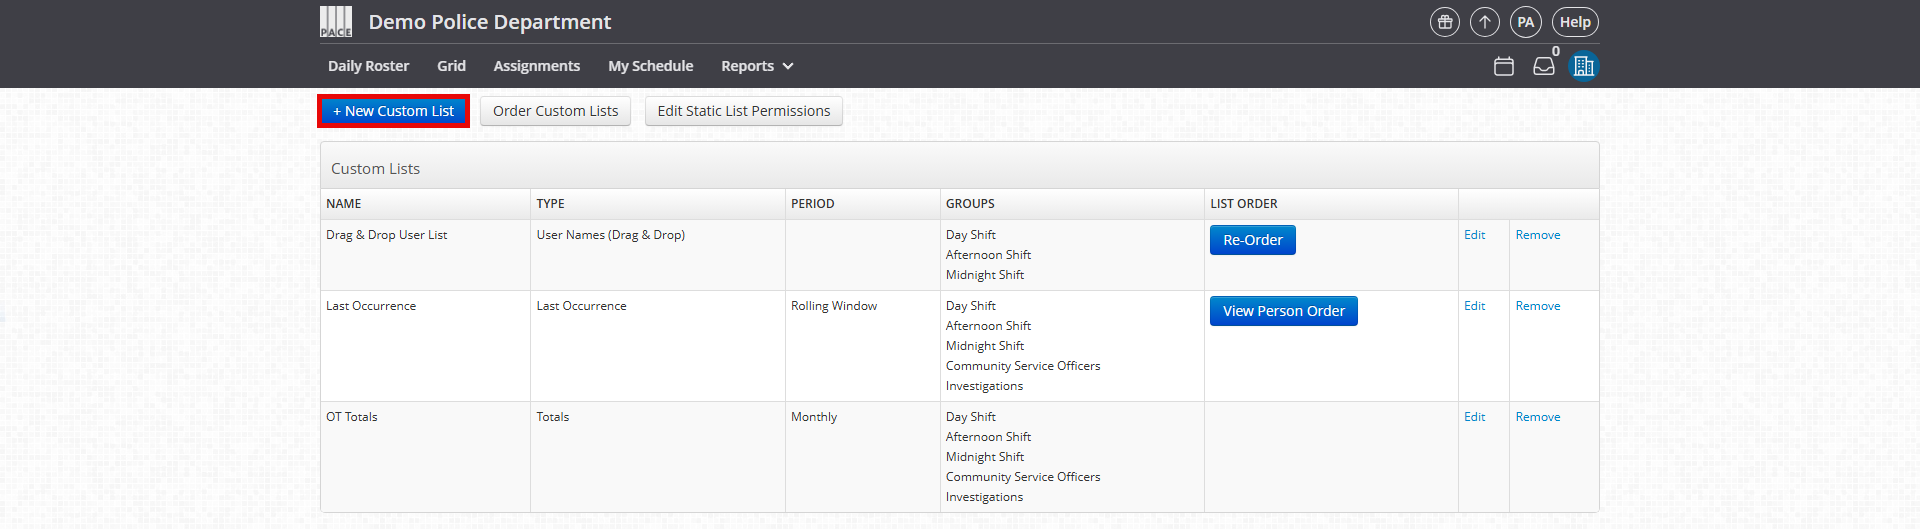
Task: Open the Grid menu item
Action: 451,66
